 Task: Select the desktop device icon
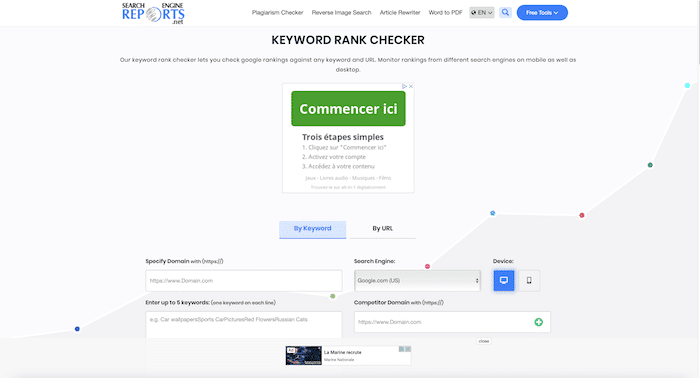pos(504,280)
